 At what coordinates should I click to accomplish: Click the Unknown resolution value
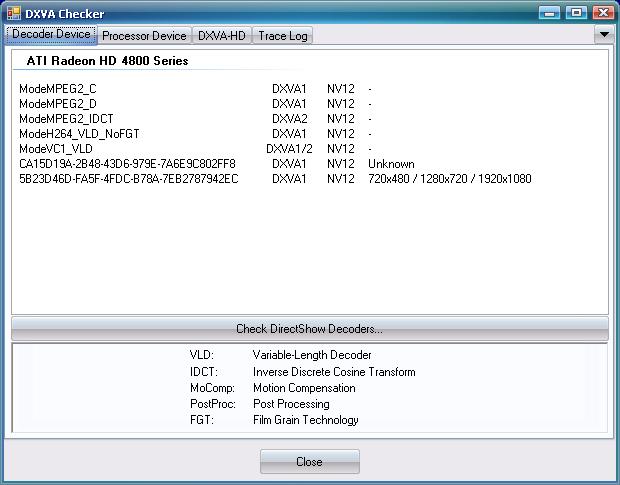coord(391,164)
